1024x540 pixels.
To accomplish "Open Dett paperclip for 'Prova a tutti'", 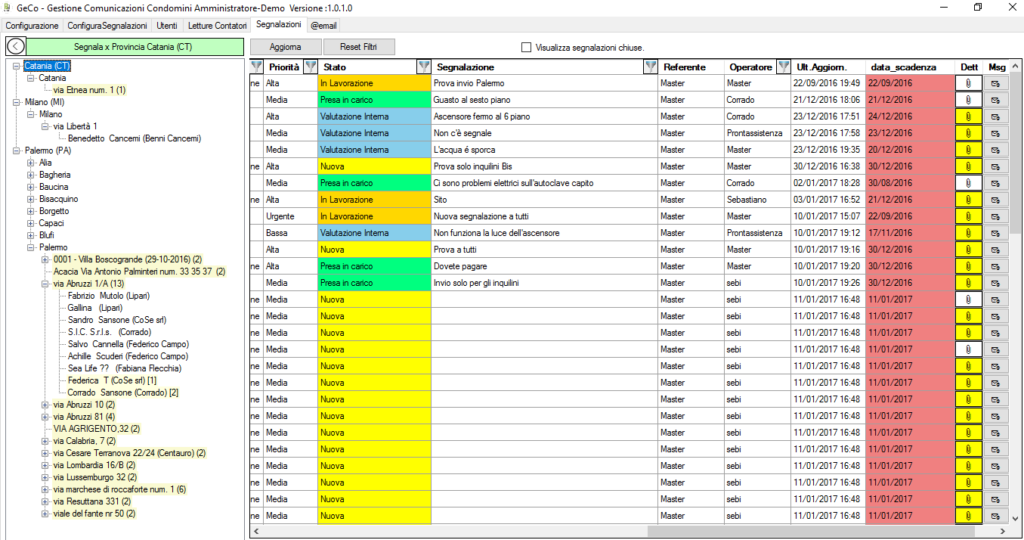I will pos(968,250).
